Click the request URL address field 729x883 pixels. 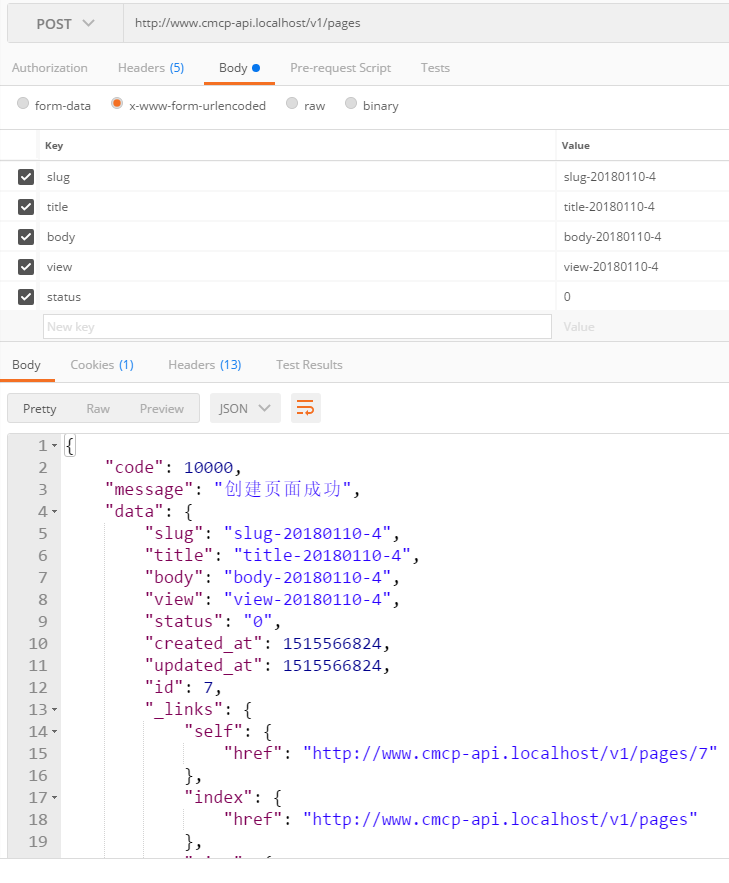420,24
